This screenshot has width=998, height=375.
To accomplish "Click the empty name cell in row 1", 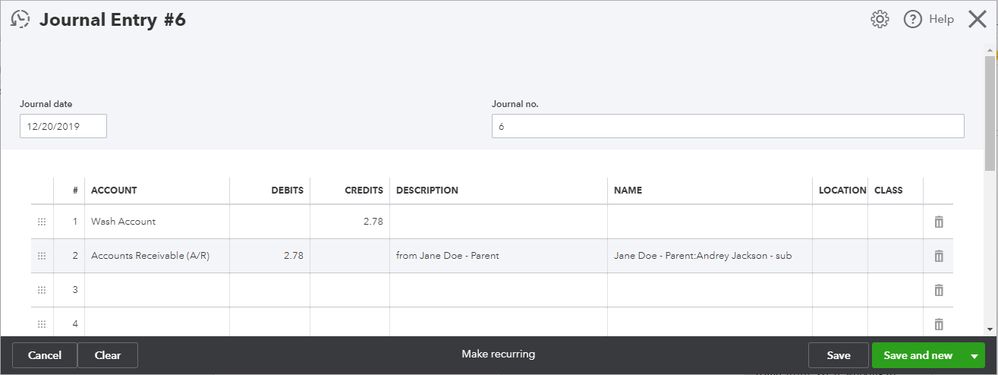I will 710,222.
